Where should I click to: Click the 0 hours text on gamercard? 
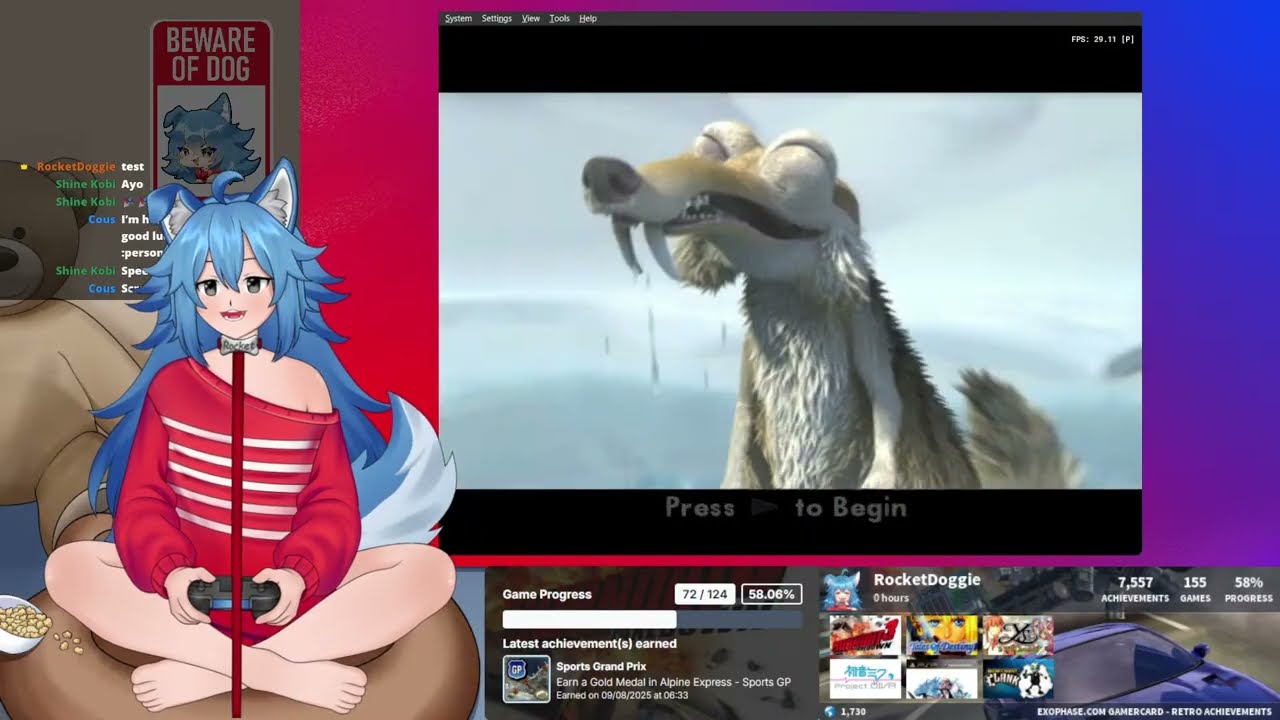891,598
